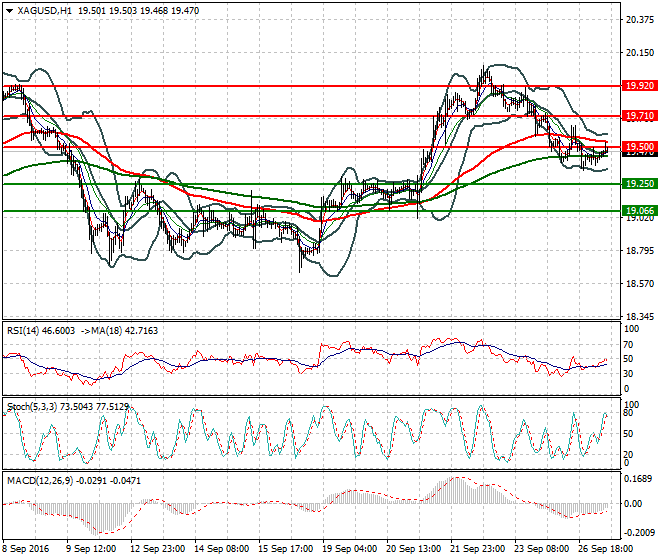Screen dimensions: 660x560
Task: Click the 18.795 price axis value
Action: [640, 251]
